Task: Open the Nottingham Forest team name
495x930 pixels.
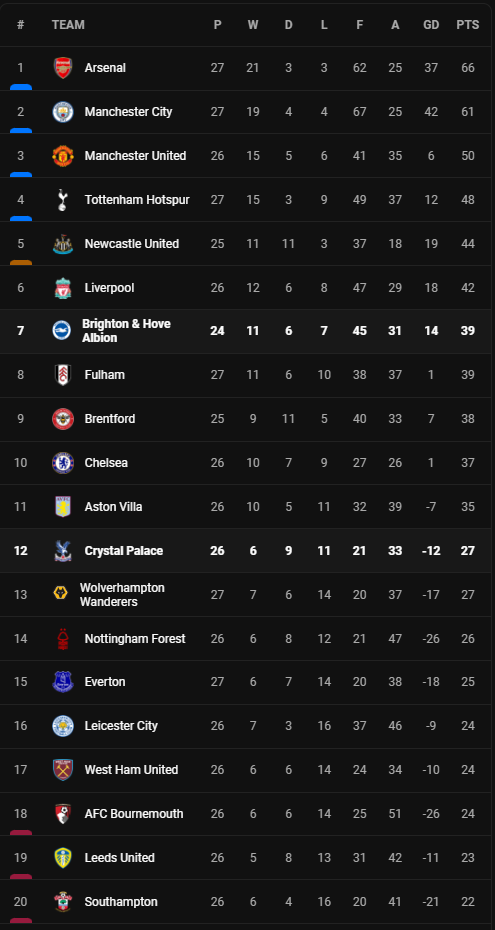Action: pos(135,639)
